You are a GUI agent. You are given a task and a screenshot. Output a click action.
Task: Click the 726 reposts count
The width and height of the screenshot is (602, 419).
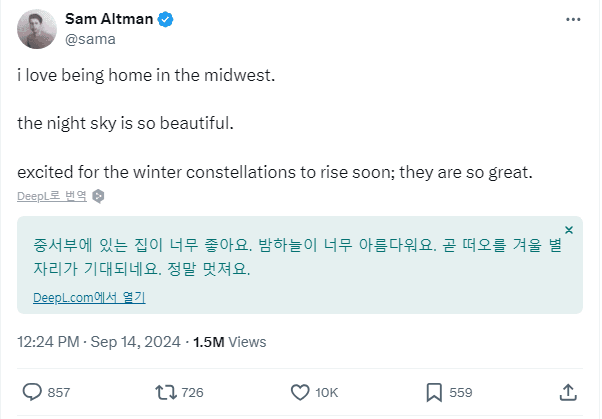pyautogui.click(x=193, y=392)
